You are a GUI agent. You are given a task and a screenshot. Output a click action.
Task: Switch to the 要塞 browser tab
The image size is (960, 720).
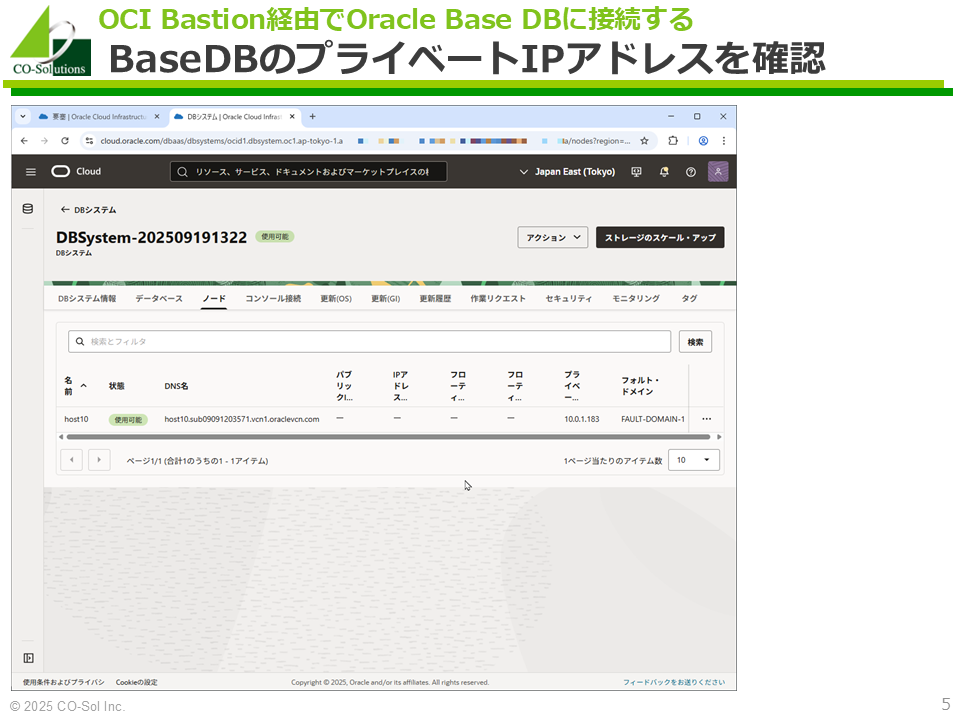98,116
